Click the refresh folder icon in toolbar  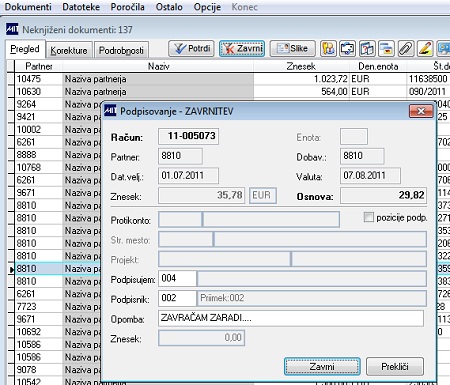[x=347, y=49]
